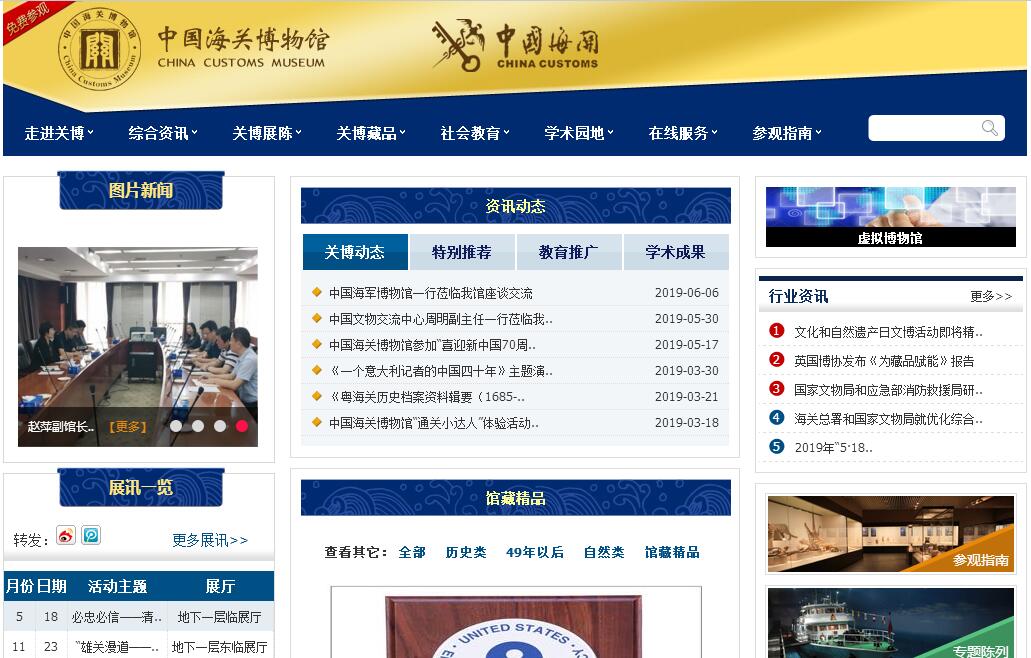Open the 更多展讯>> link

tap(210, 540)
